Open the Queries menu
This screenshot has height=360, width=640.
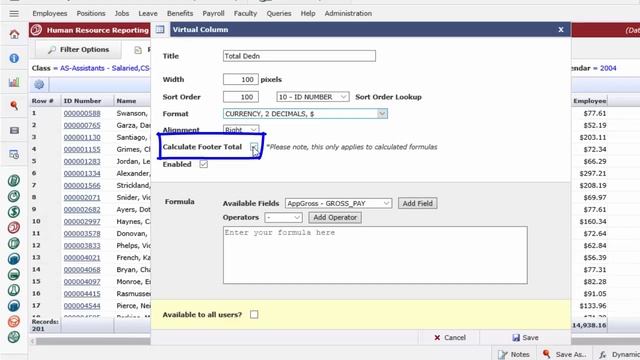pos(279,13)
